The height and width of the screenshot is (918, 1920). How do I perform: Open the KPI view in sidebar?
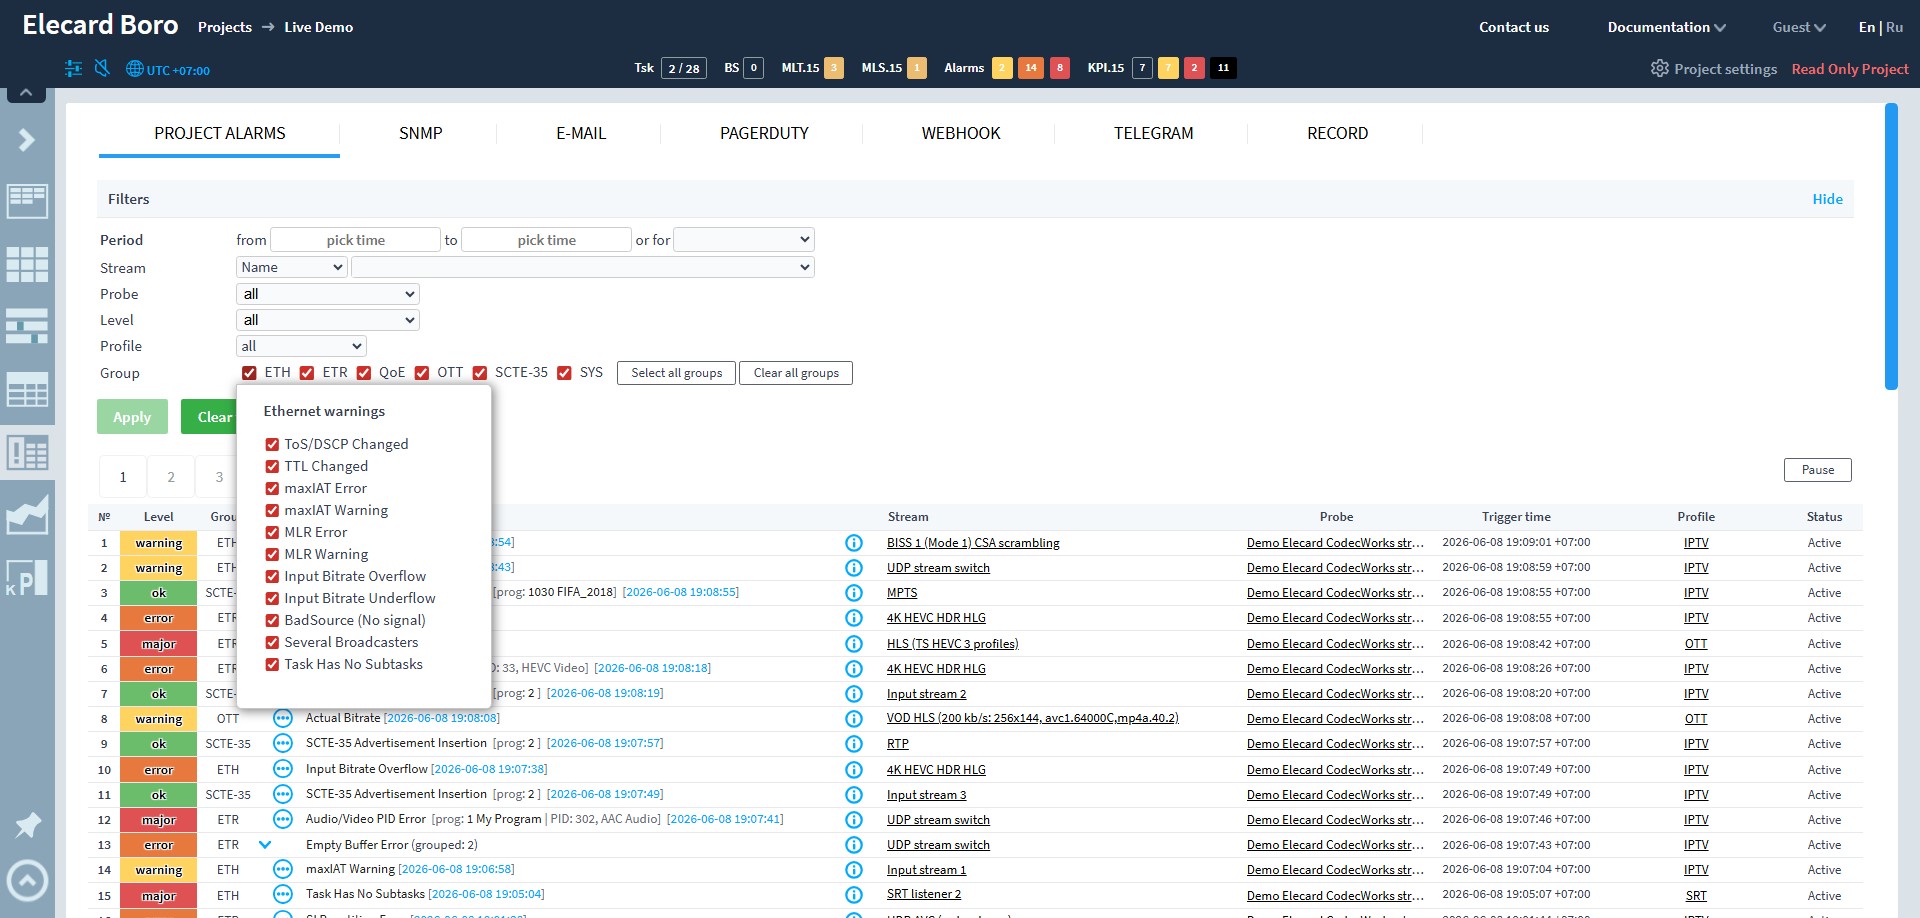(x=27, y=578)
